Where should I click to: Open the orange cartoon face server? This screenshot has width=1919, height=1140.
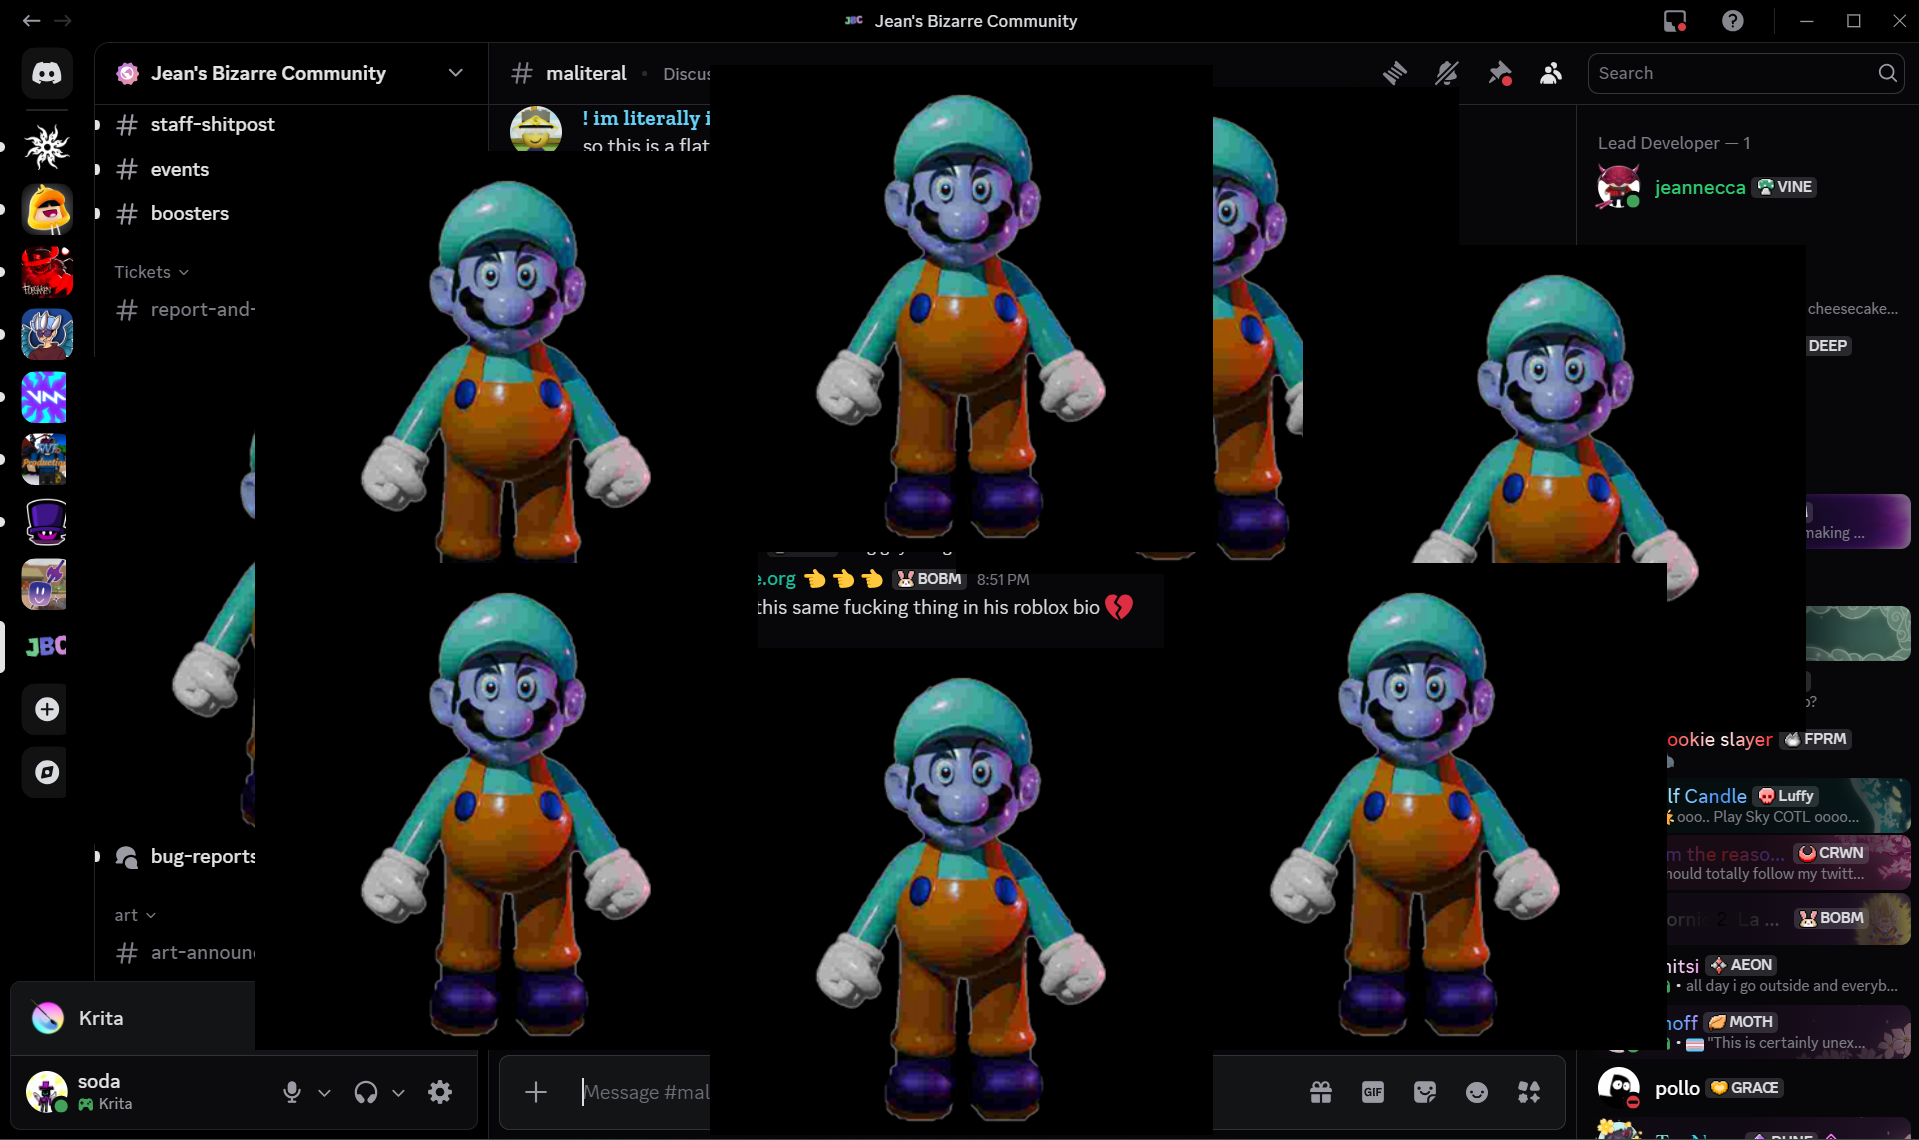click(x=47, y=209)
